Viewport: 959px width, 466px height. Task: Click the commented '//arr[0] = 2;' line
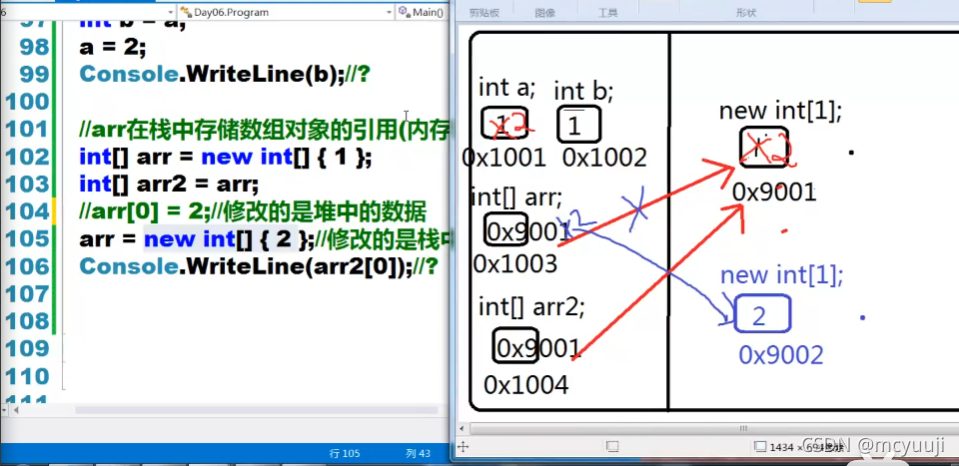[x=253, y=212]
